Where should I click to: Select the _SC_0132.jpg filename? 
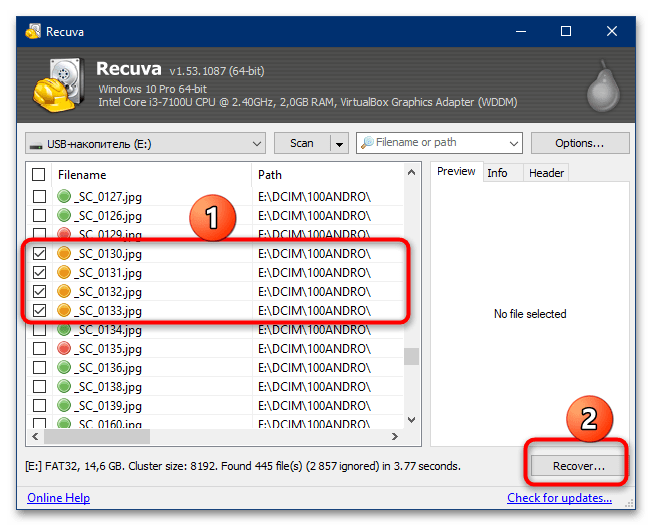108,292
